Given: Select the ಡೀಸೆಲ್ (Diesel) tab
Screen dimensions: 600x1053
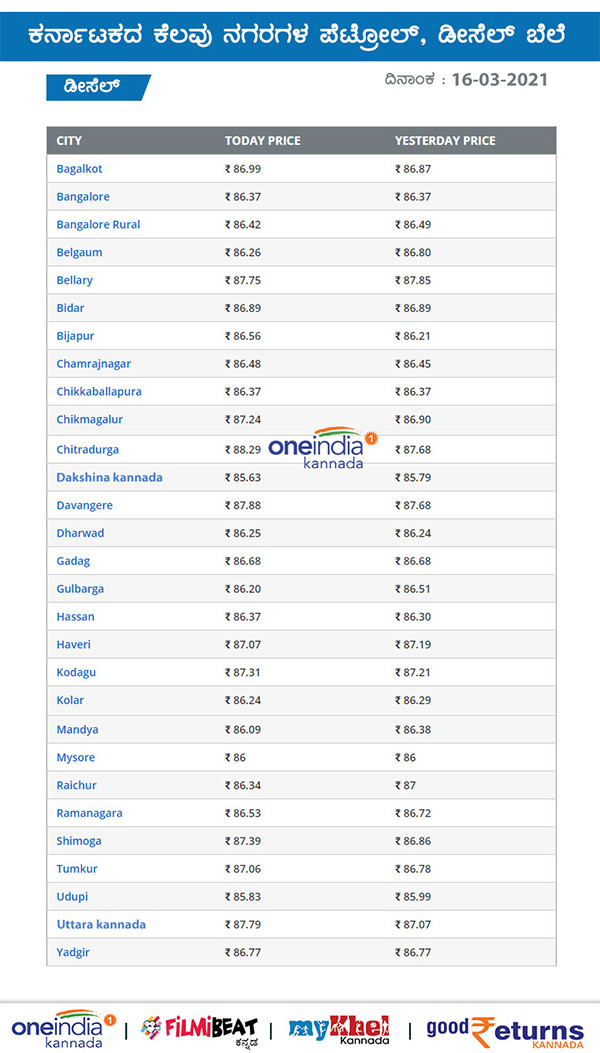Looking at the screenshot, I should [x=97, y=87].
